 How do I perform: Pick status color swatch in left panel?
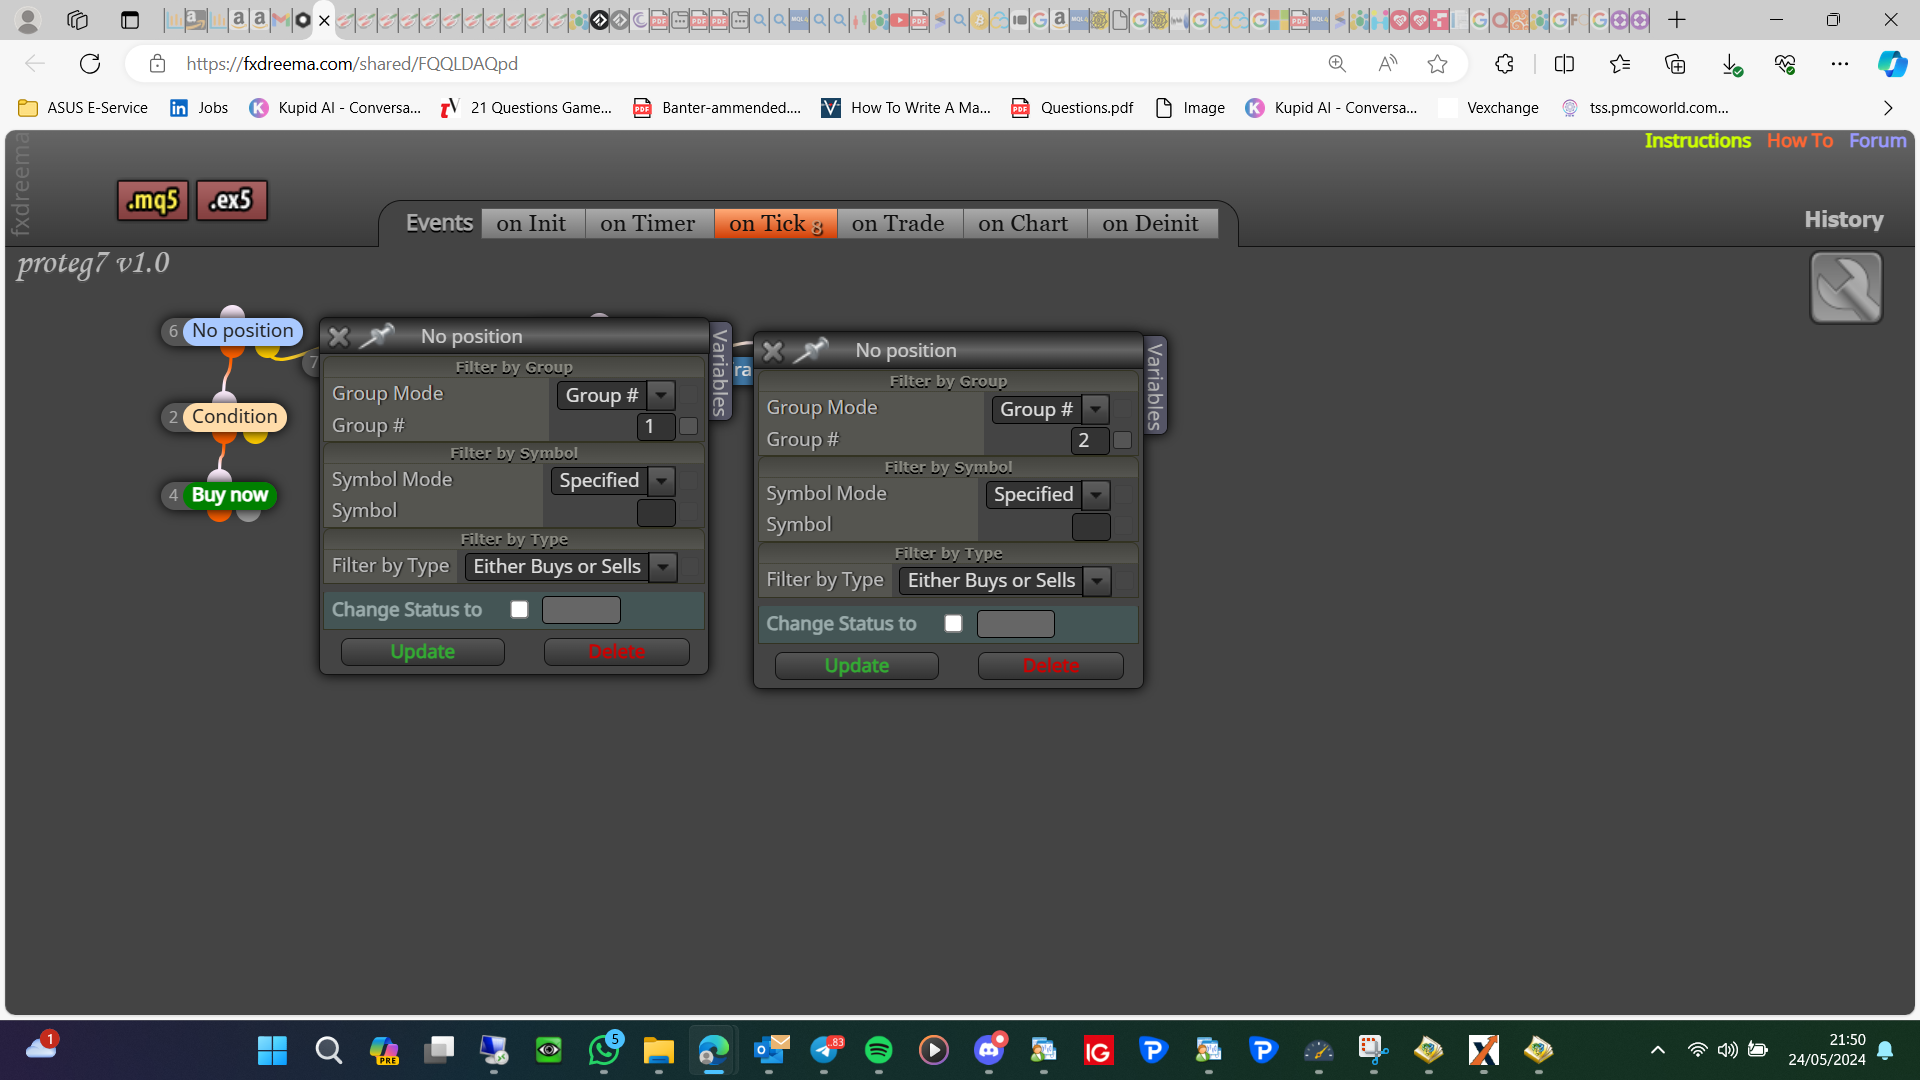pyautogui.click(x=581, y=610)
